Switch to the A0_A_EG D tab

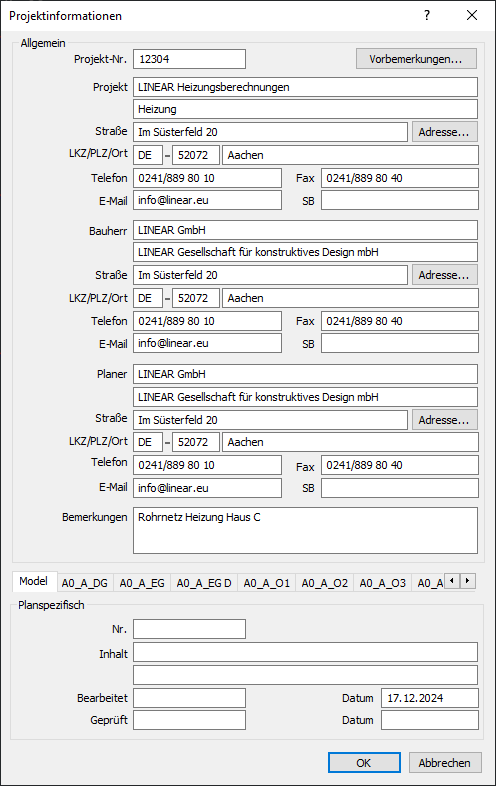coord(204,583)
